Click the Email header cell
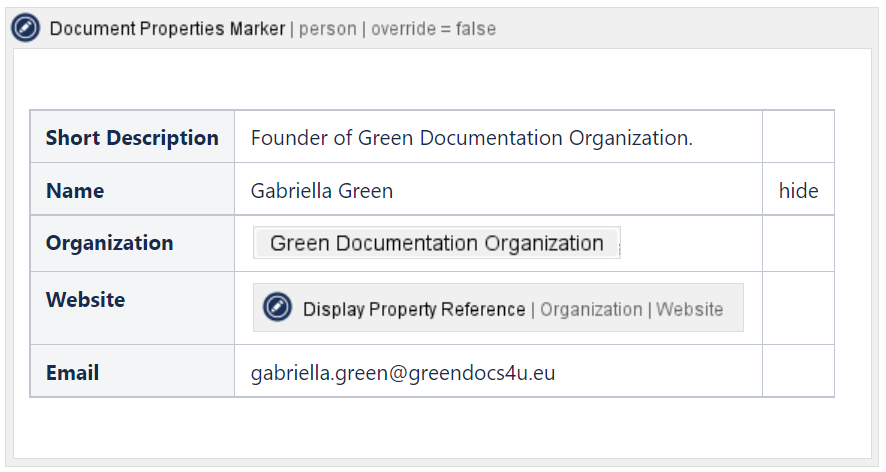The height and width of the screenshot is (472, 886). pyautogui.click(x=72, y=373)
